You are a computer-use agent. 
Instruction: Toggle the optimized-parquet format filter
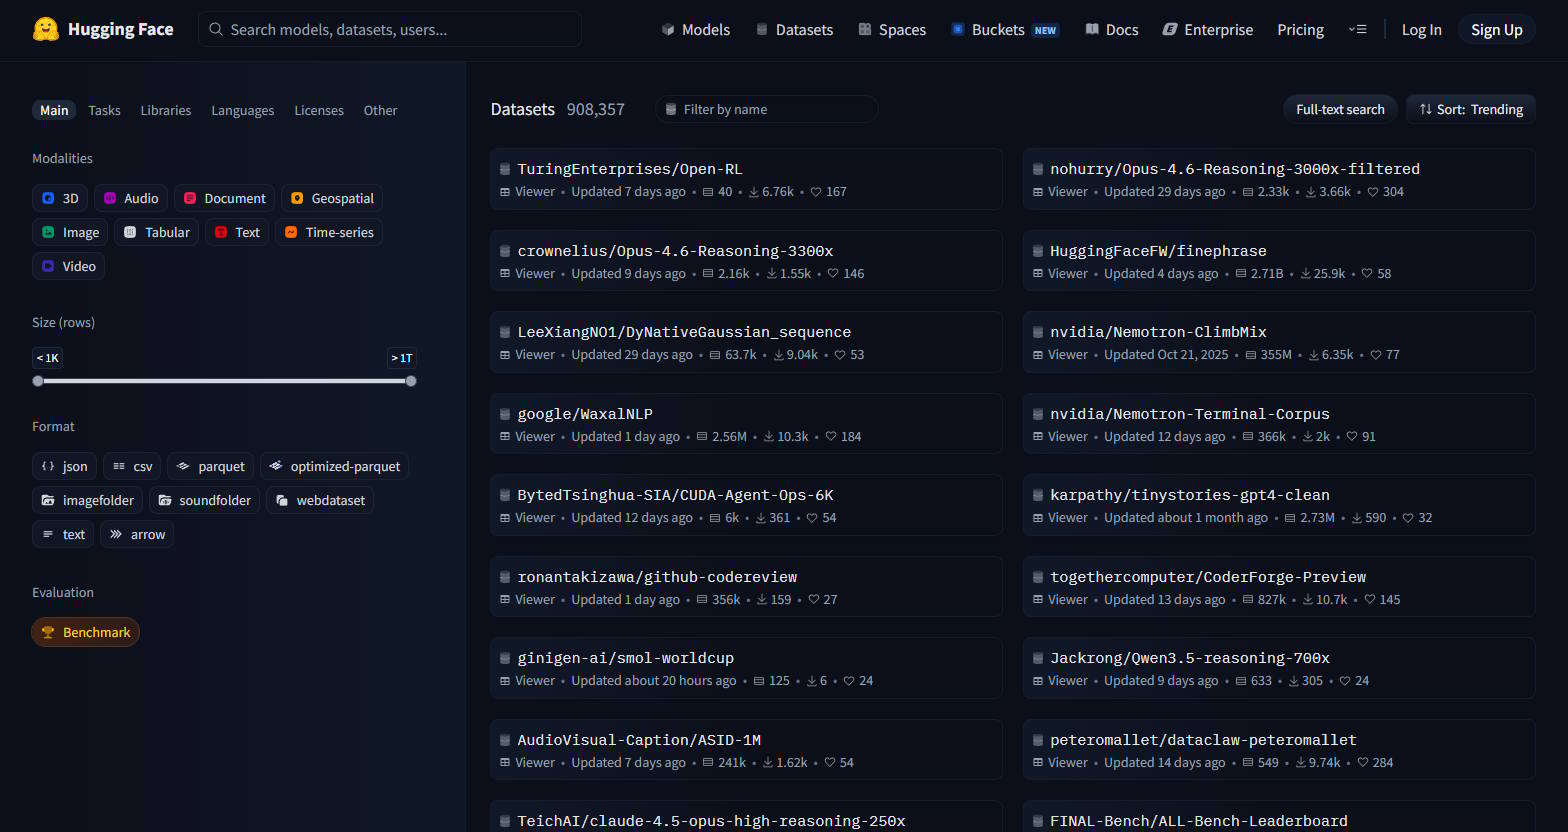tap(335, 466)
